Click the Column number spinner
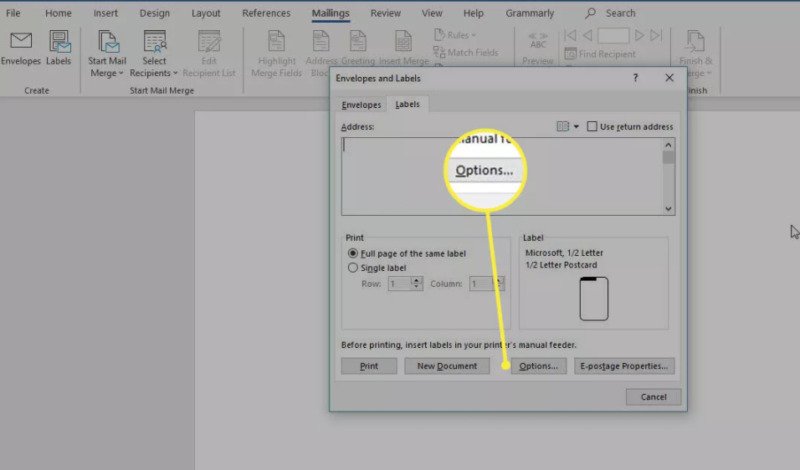The height and width of the screenshot is (470, 800). point(487,283)
